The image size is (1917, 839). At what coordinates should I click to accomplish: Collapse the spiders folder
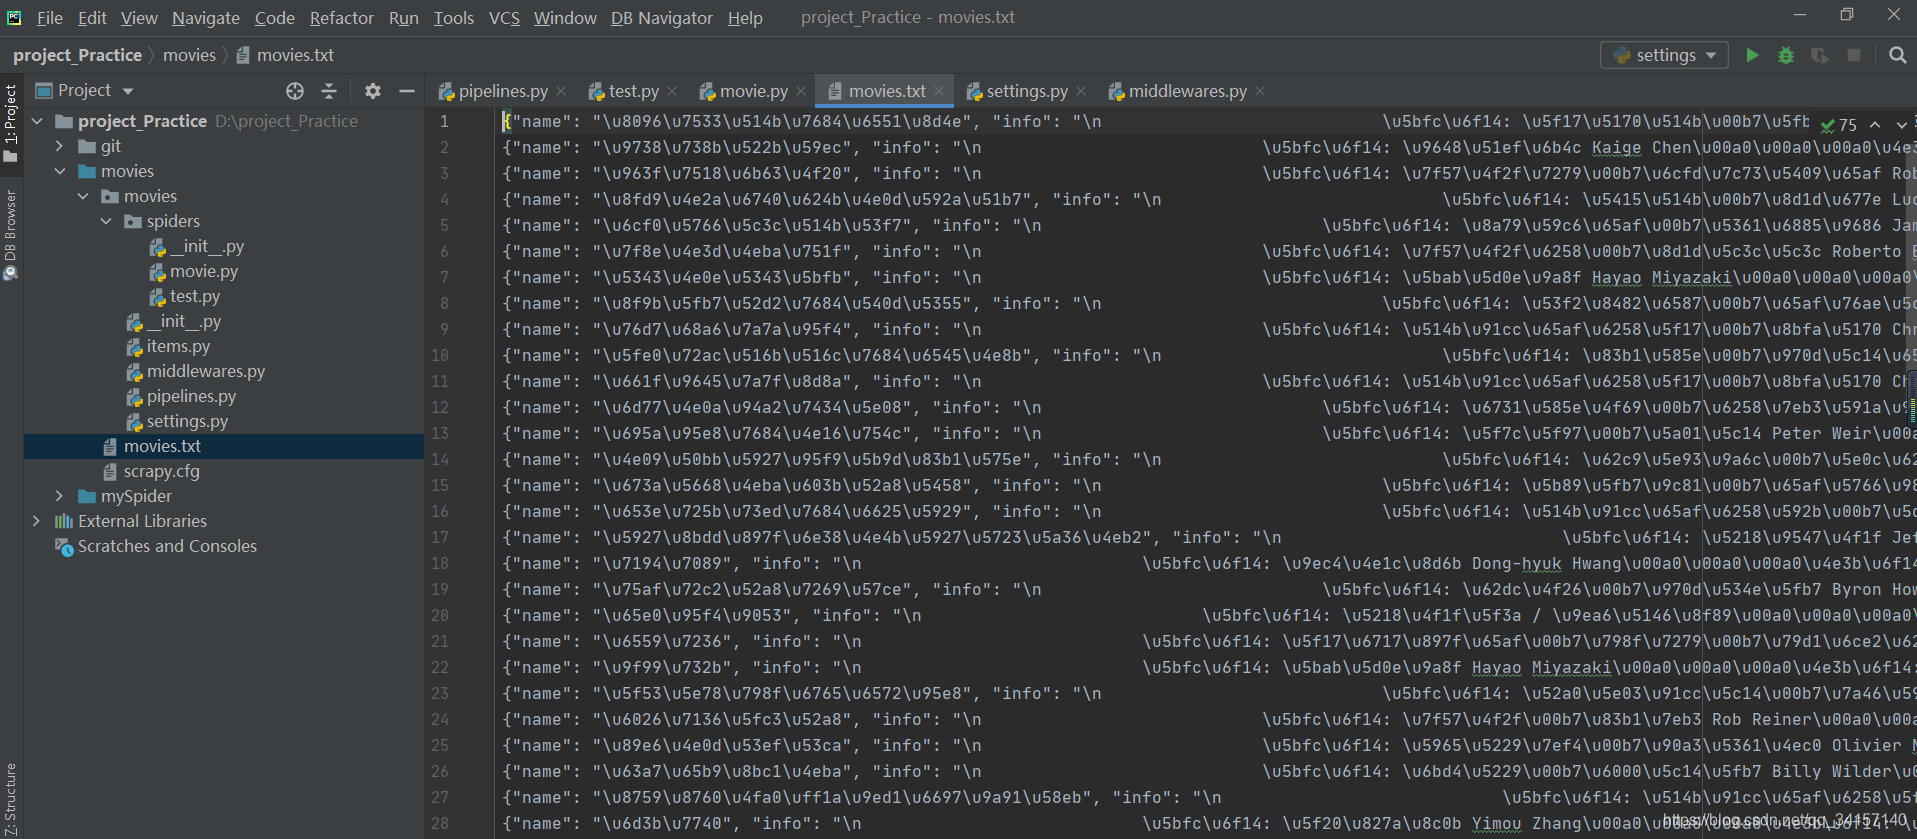pos(107,221)
